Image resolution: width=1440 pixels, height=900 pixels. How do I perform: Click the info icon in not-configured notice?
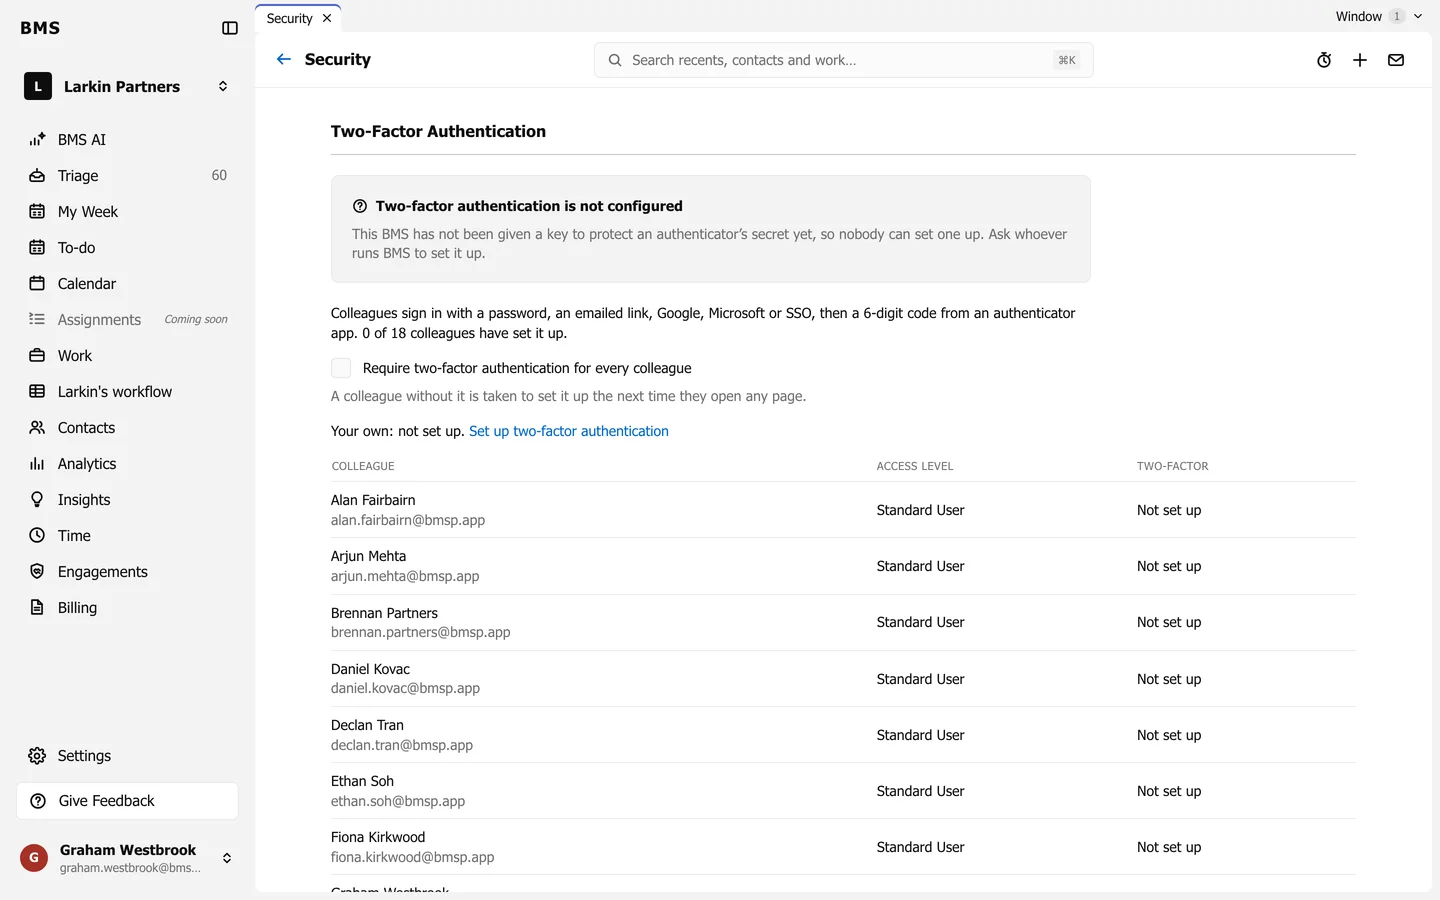point(360,206)
